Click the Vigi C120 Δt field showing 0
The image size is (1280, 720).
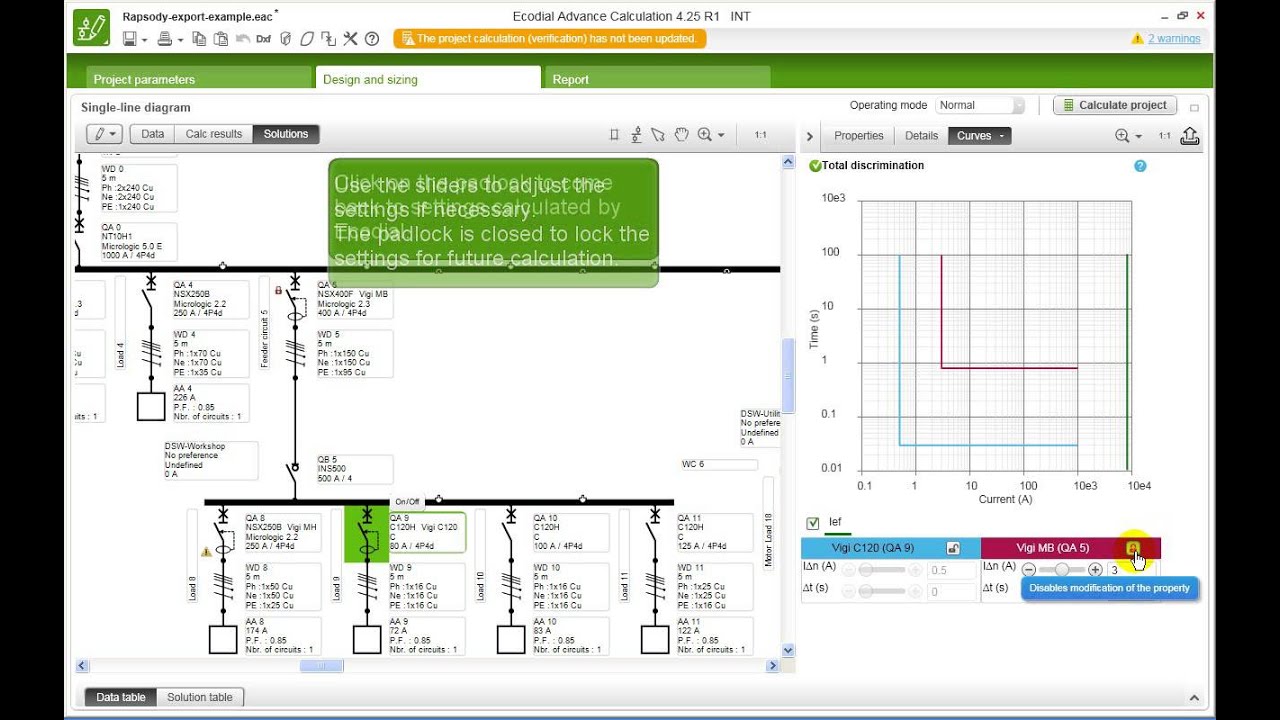tap(951, 592)
